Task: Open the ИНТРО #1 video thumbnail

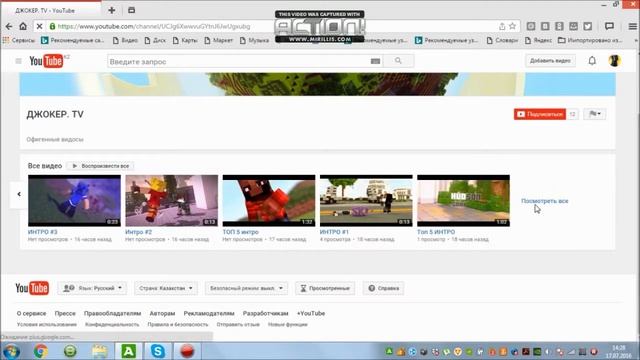Action: pos(366,200)
